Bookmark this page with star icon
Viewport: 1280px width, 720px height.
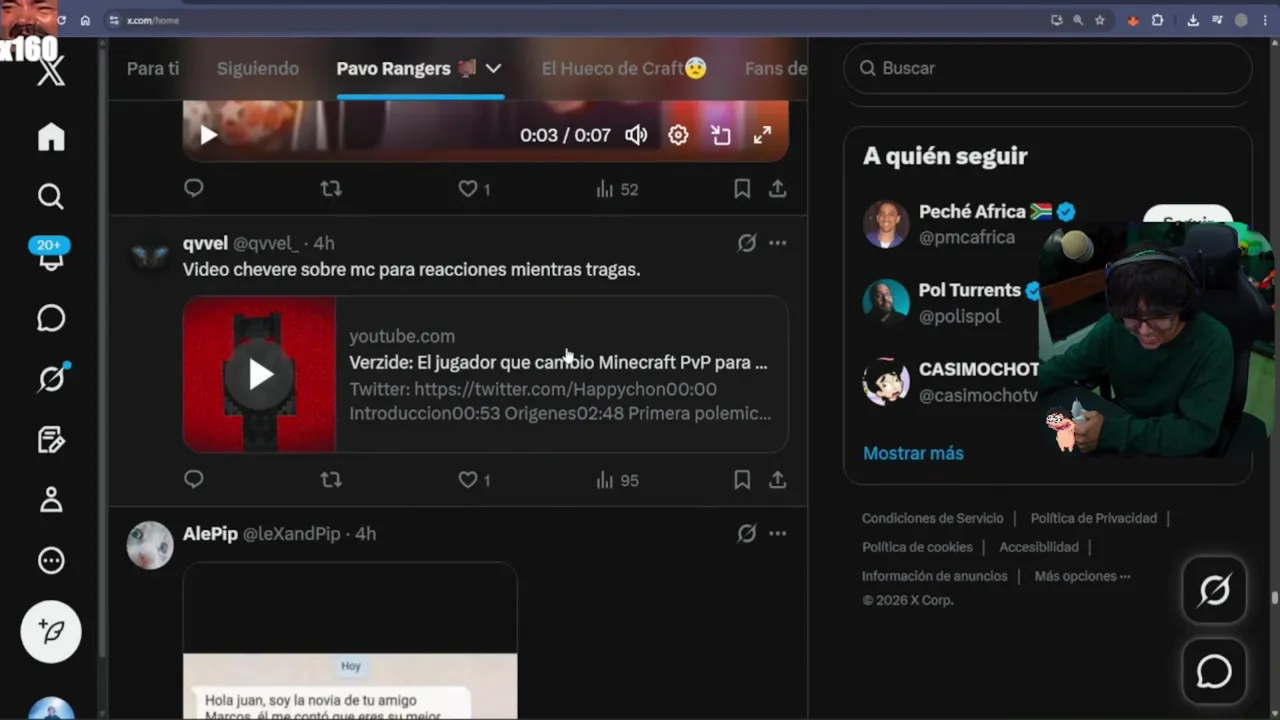pos(1099,20)
